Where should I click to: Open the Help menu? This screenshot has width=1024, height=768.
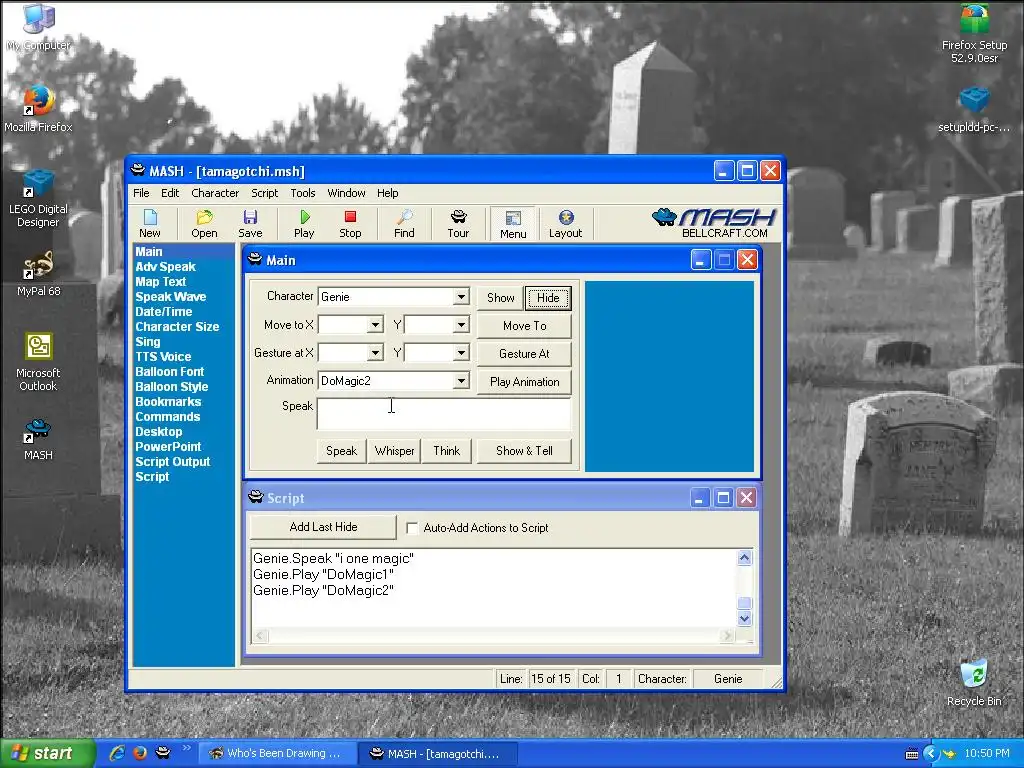pos(387,193)
